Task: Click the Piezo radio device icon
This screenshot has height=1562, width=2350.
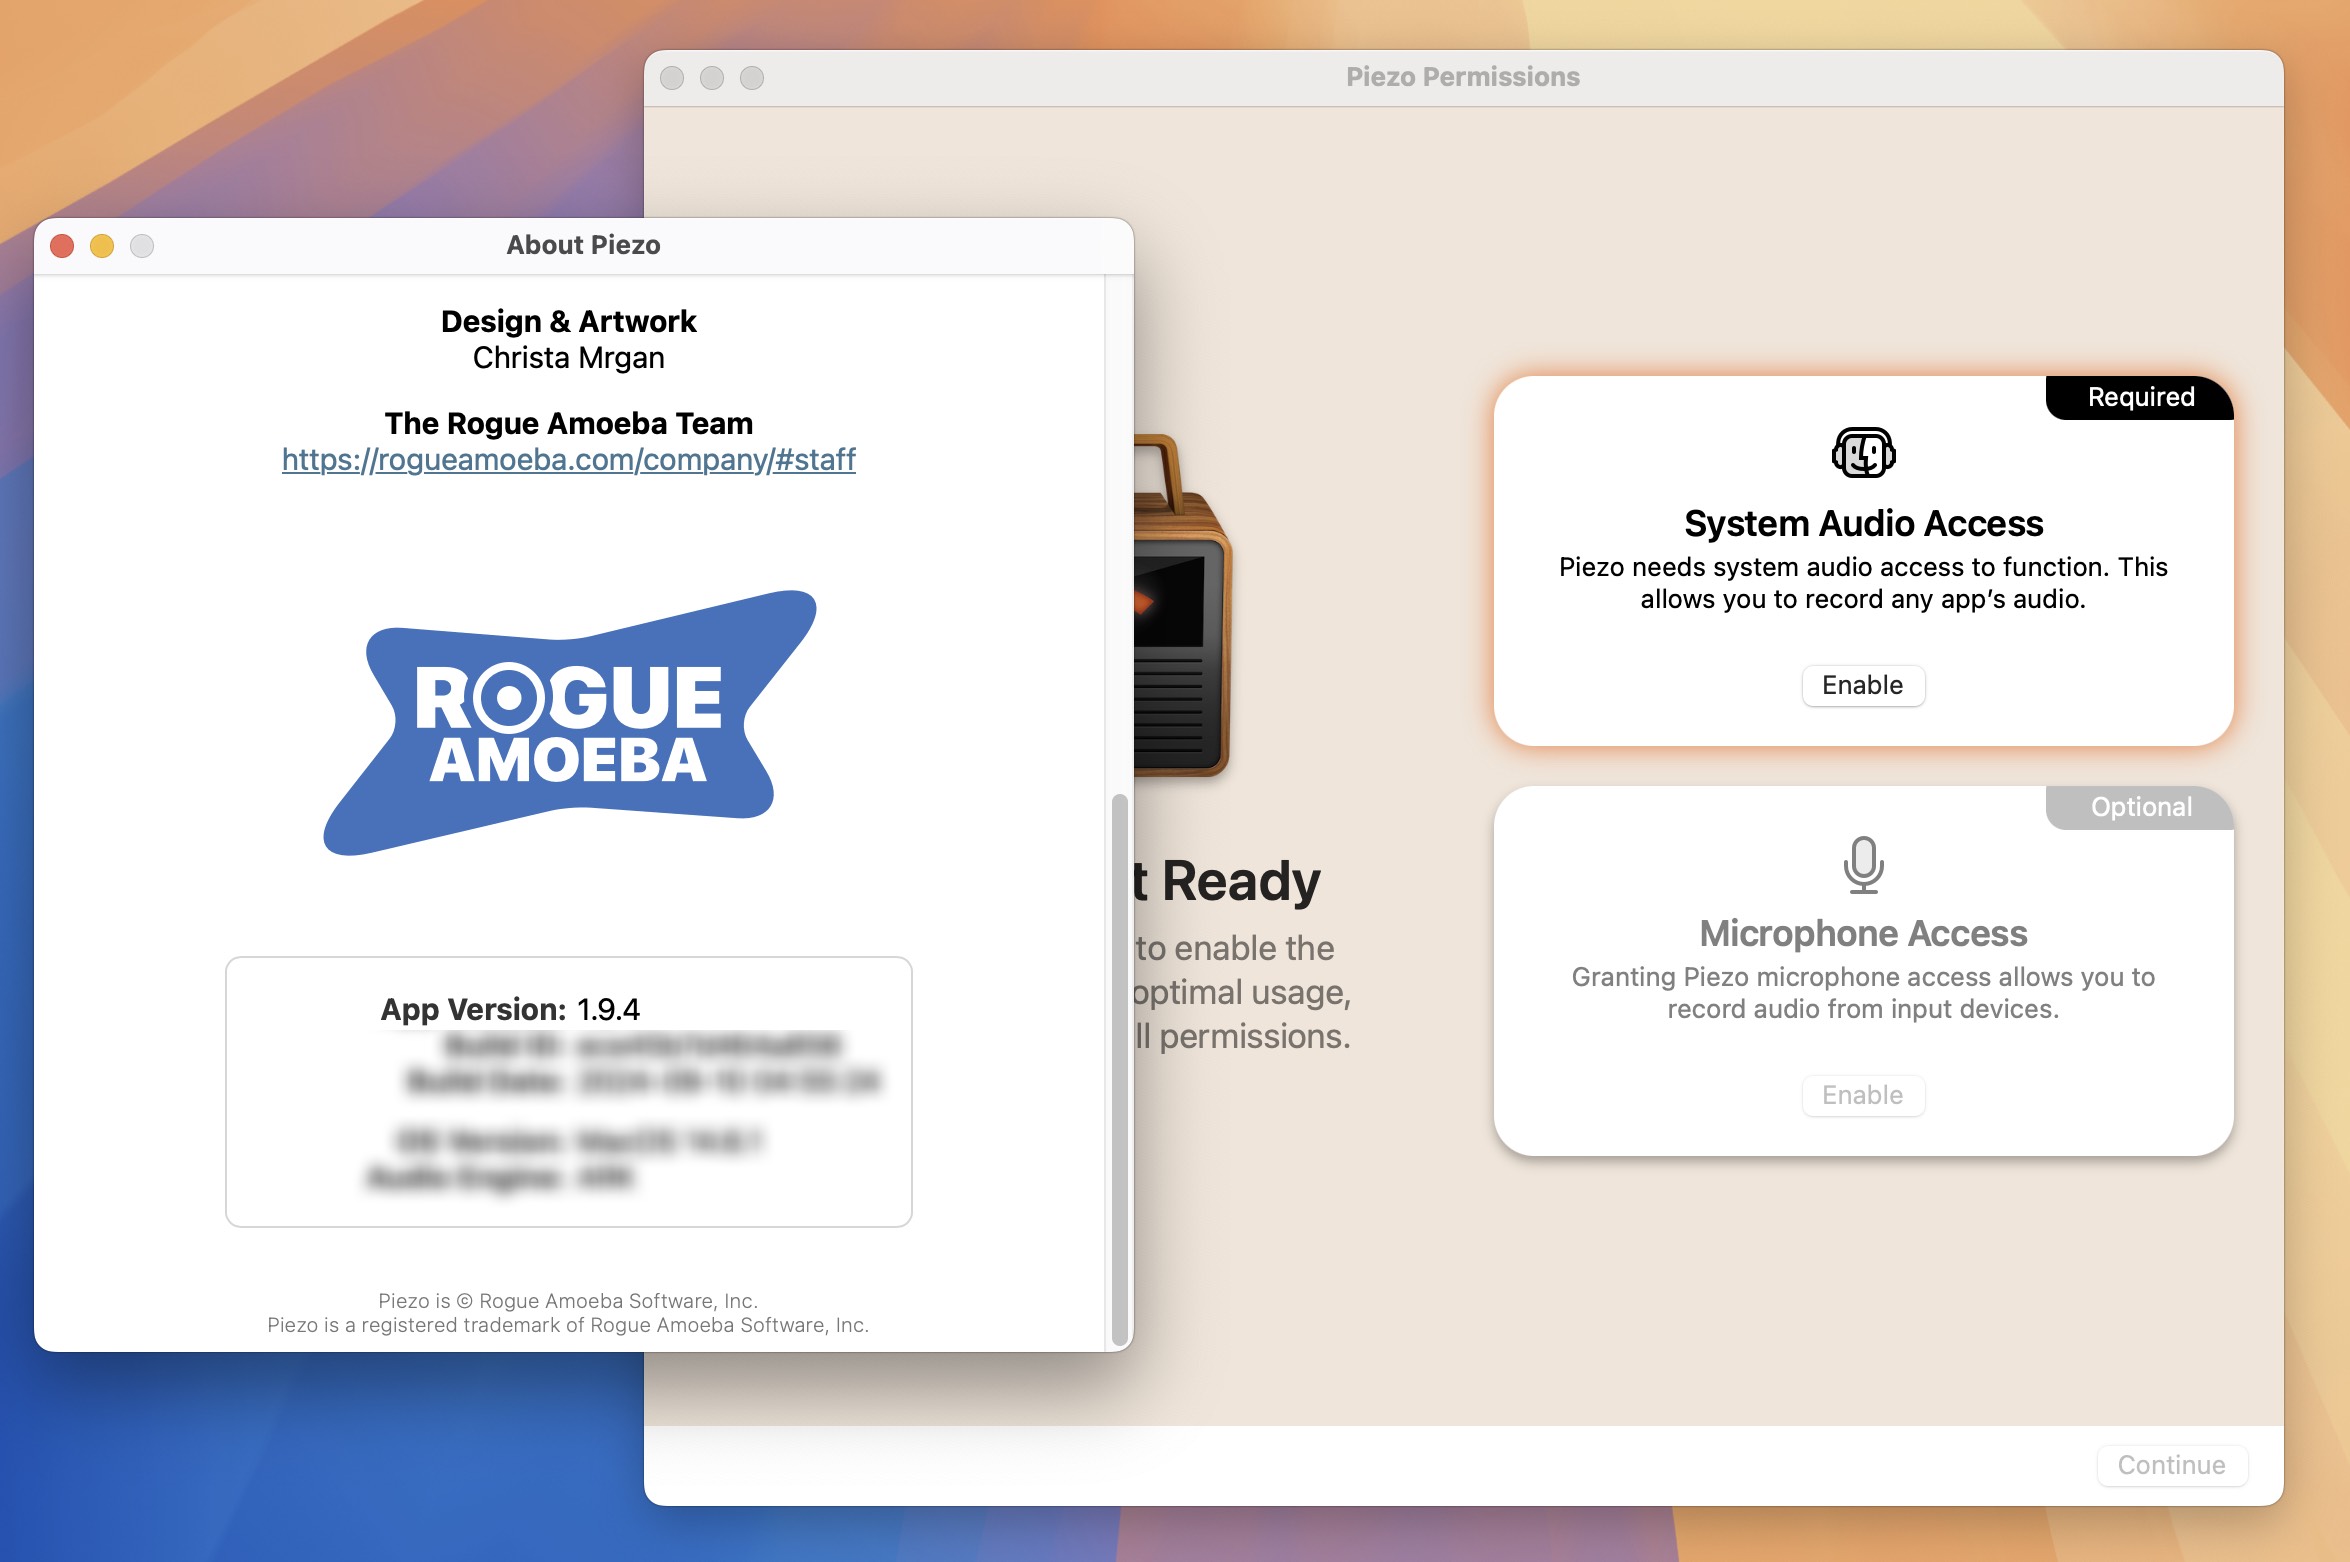Action: (x=1183, y=605)
